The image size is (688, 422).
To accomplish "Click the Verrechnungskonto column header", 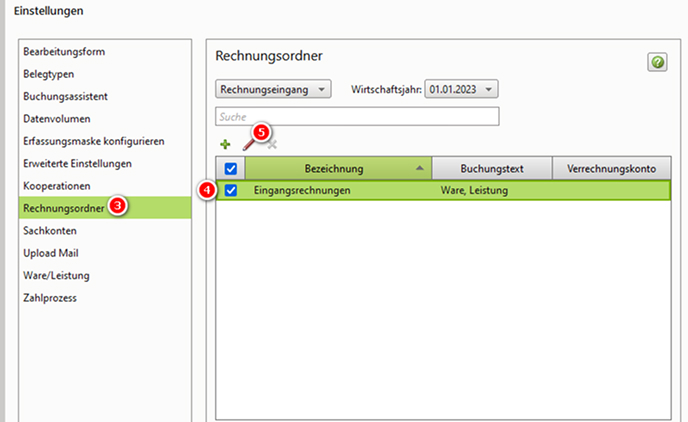I will (611, 168).
